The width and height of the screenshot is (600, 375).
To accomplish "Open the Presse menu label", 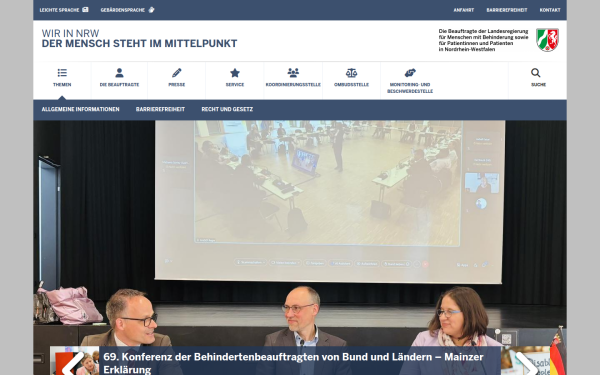I will click(177, 85).
